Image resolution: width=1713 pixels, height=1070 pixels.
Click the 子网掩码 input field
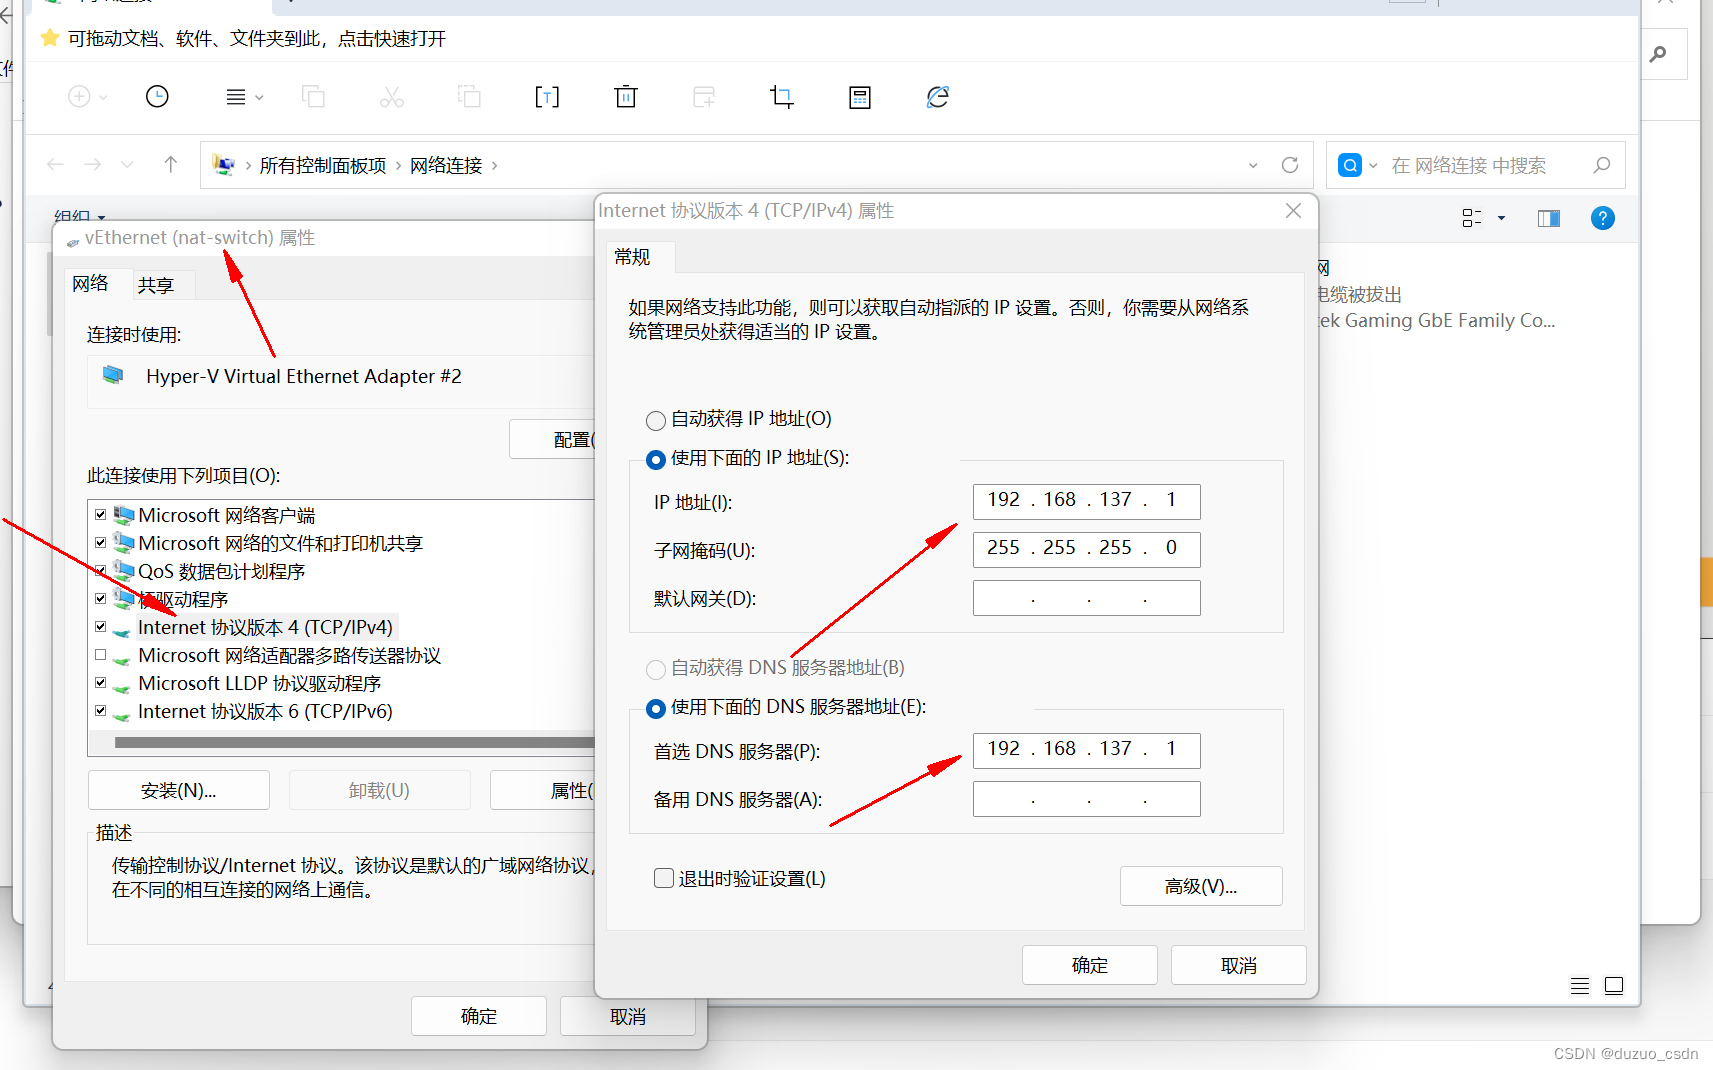click(1087, 549)
